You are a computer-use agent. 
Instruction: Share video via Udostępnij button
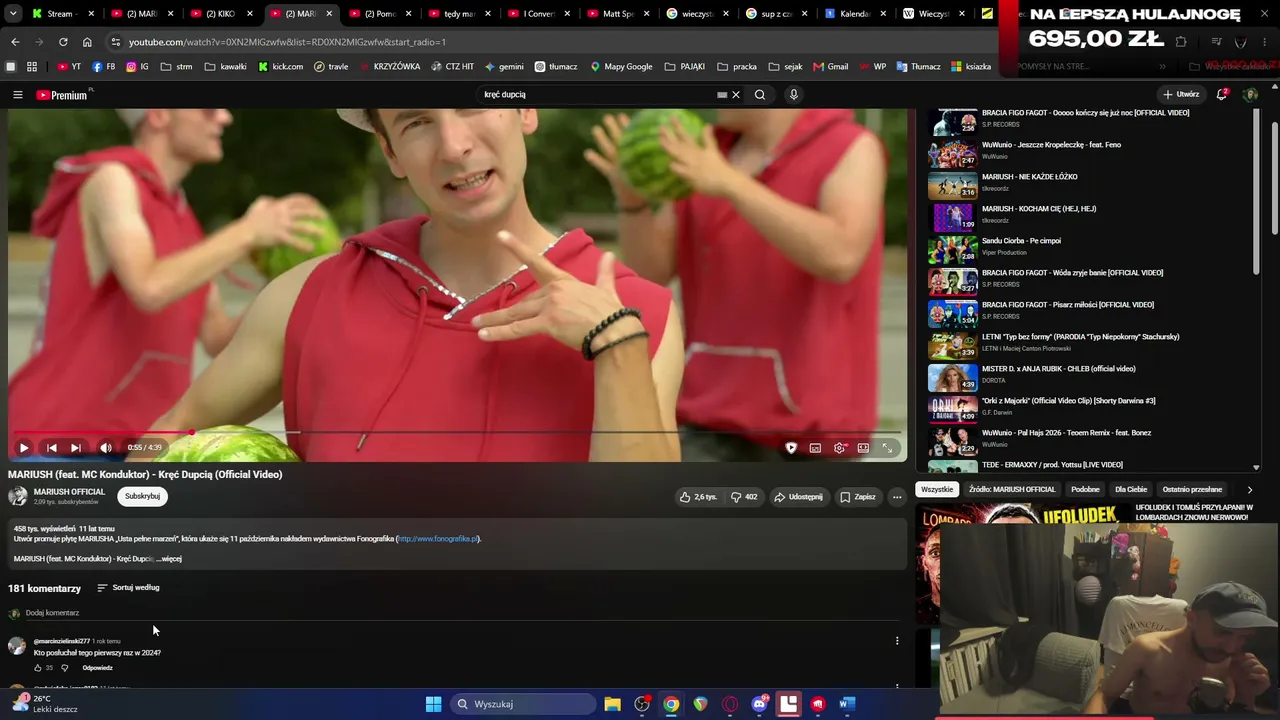[x=798, y=497]
